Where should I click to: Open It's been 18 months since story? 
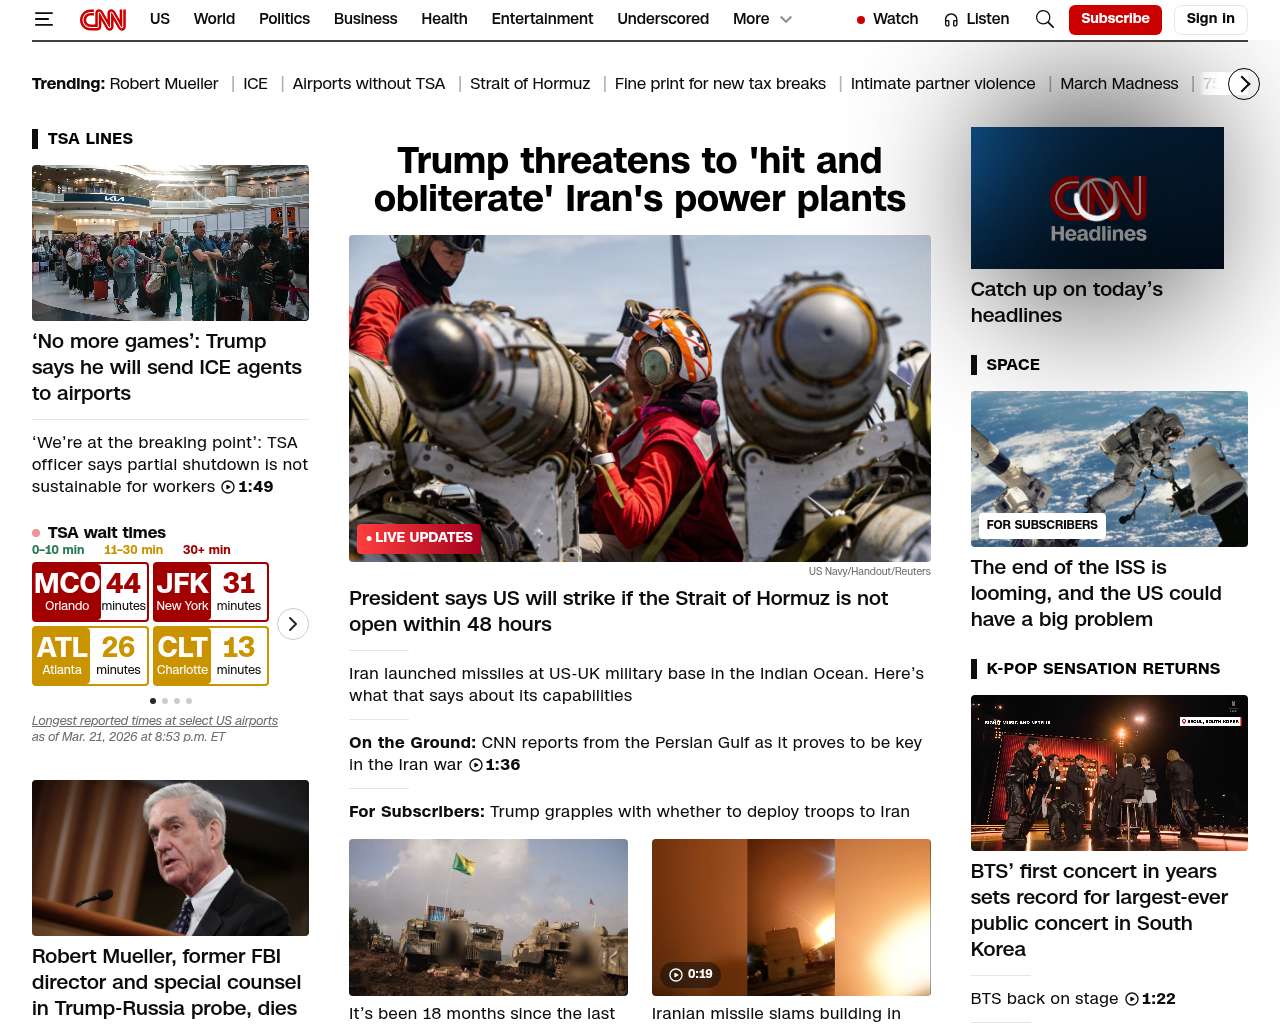point(482,1014)
